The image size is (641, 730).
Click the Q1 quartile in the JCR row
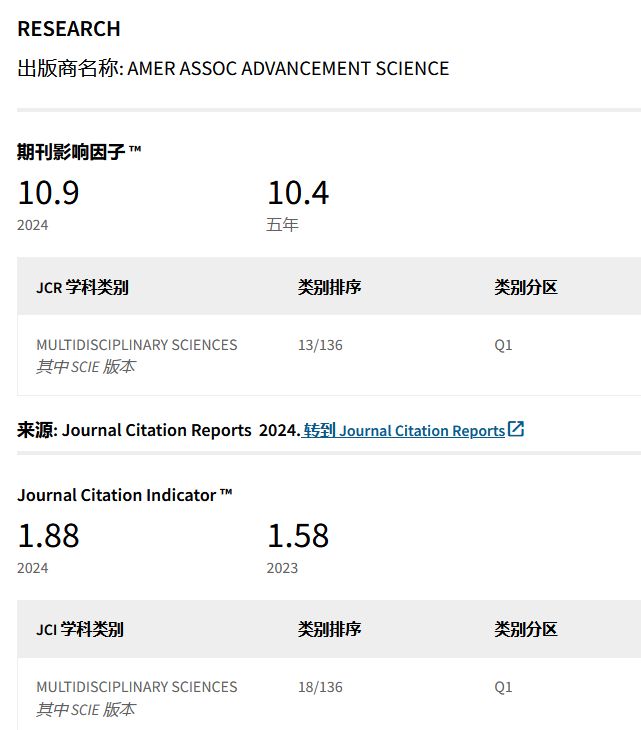pos(503,345)
